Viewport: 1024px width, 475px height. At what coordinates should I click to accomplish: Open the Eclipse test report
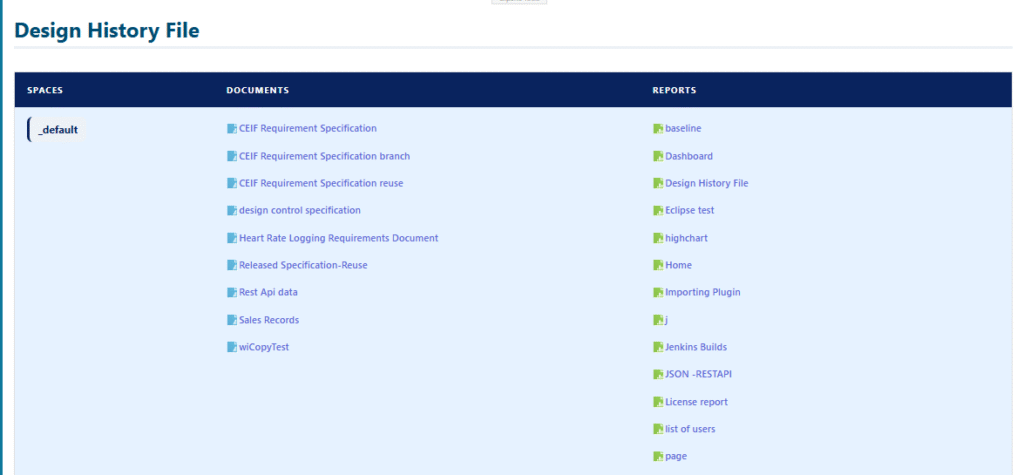pyautogui.click(x=689, y=211)
